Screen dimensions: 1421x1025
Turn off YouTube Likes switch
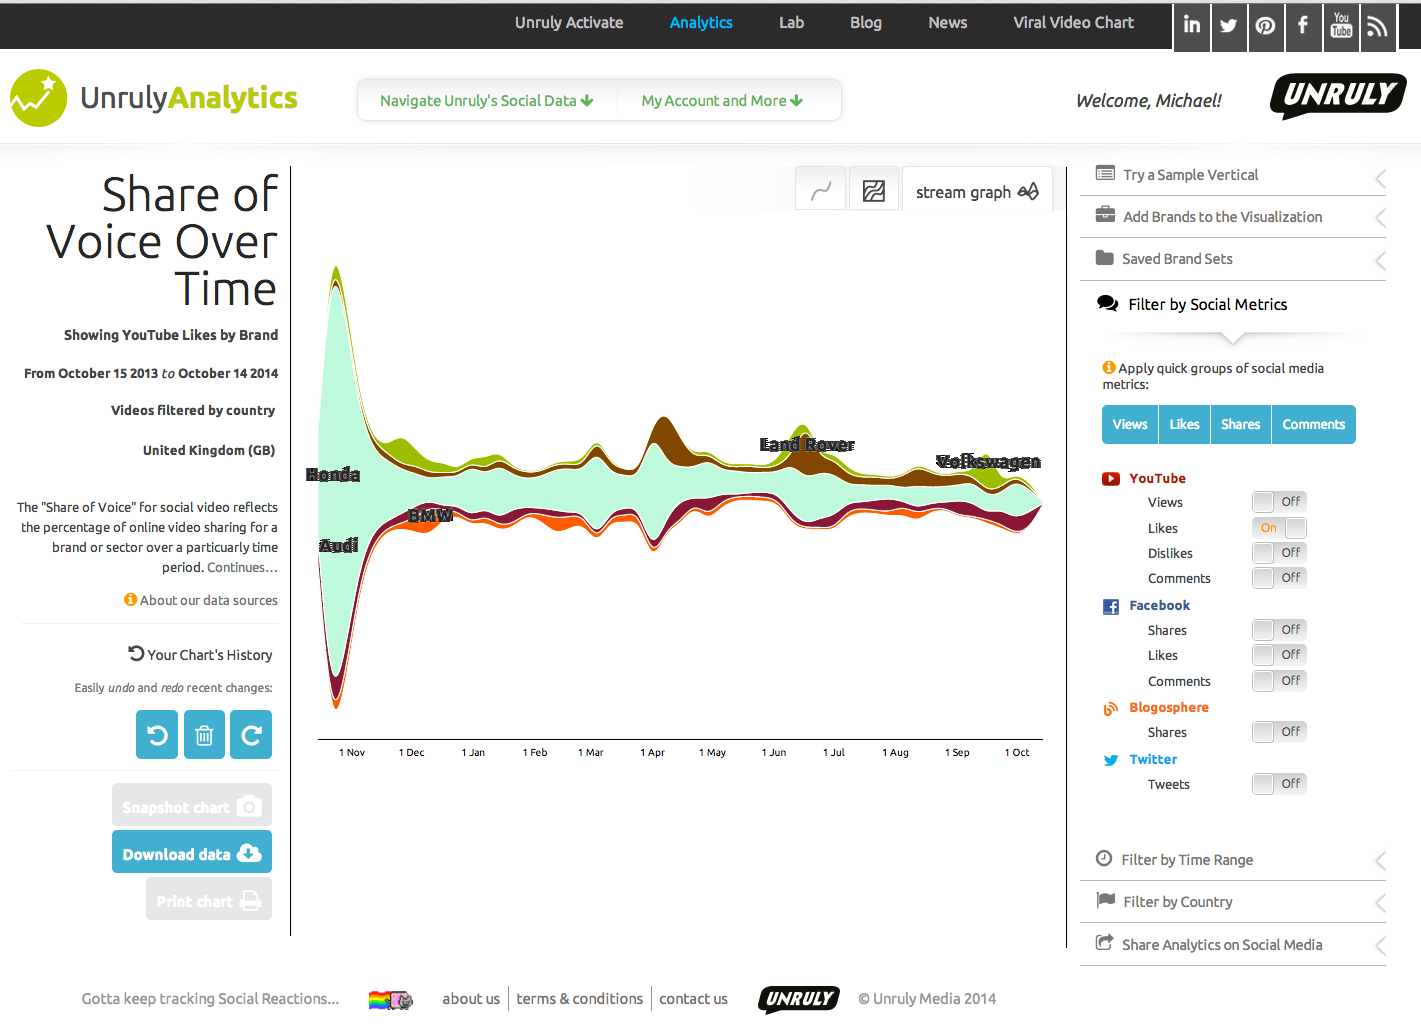(x=1279, y=528)
